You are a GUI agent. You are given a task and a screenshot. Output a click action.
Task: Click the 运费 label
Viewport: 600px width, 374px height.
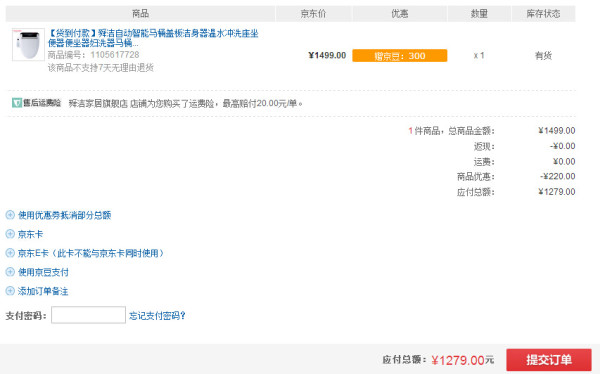click(x=484, y=162)
